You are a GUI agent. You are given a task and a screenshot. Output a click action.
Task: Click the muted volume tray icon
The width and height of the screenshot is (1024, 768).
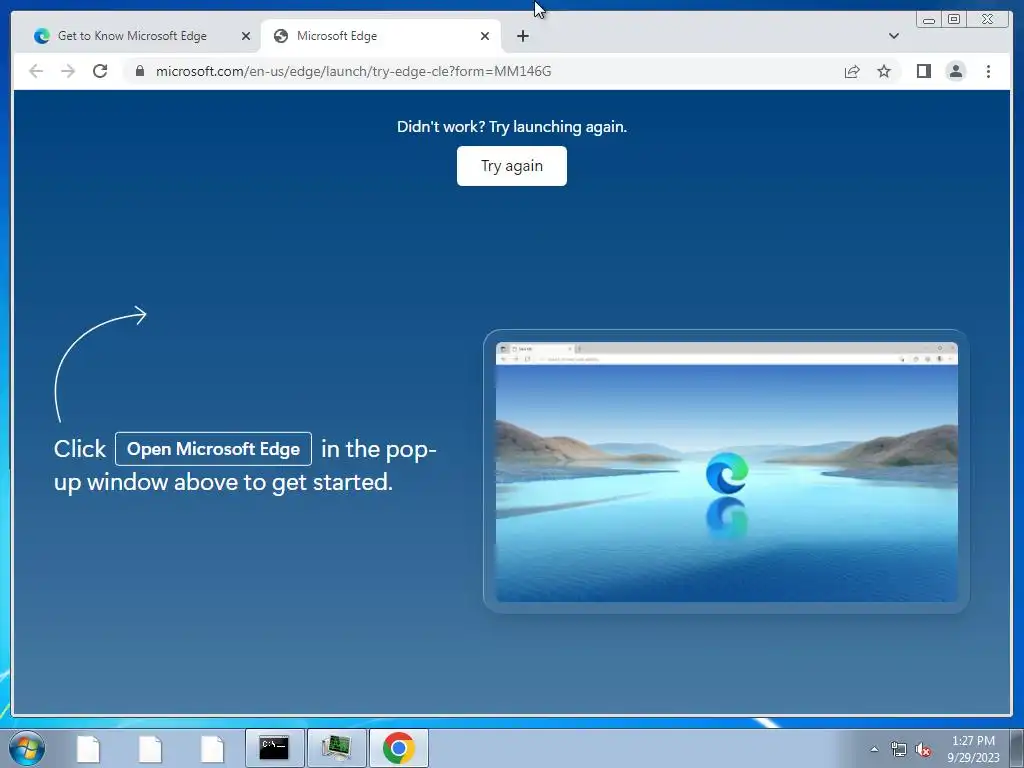click(923, 749)
